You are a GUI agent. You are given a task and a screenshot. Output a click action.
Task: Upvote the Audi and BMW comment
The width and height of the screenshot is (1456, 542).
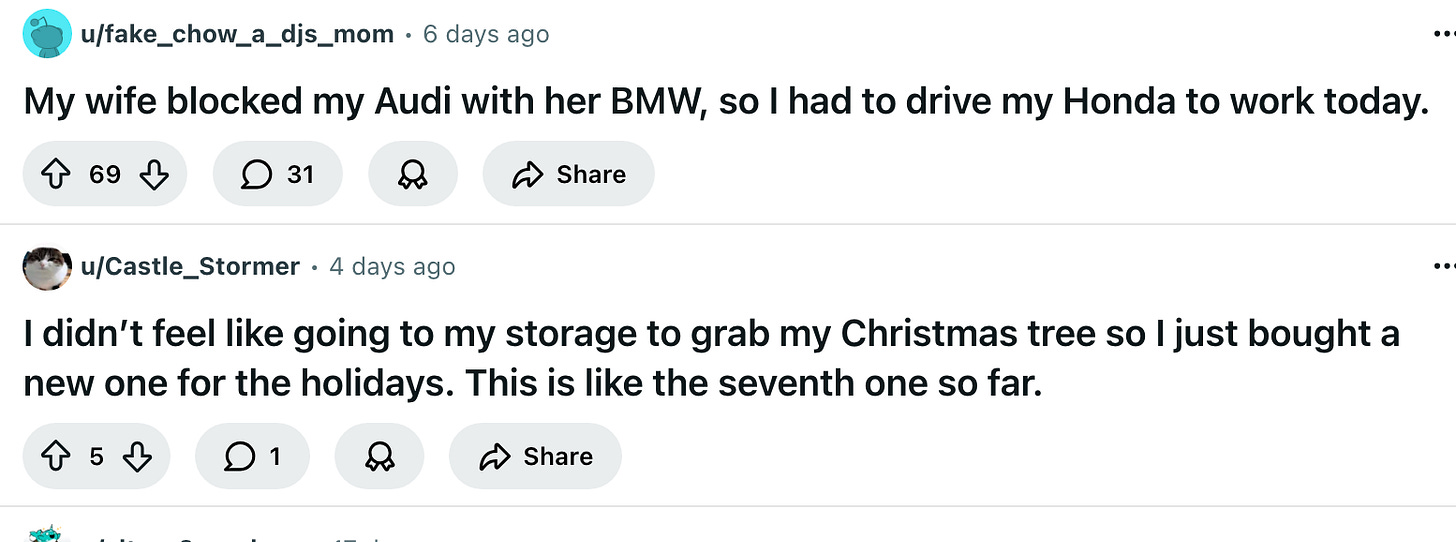click(57, 175)
